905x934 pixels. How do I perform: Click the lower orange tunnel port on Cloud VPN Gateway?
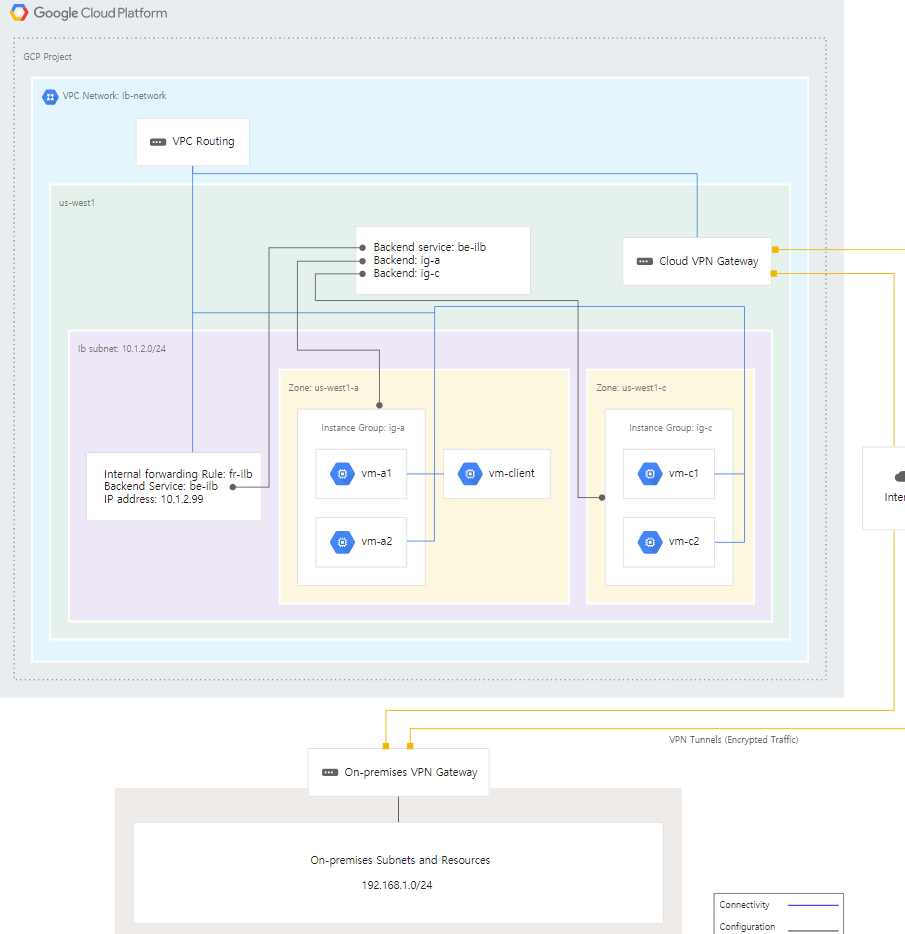pyautogui.click(x=774, y=273)
